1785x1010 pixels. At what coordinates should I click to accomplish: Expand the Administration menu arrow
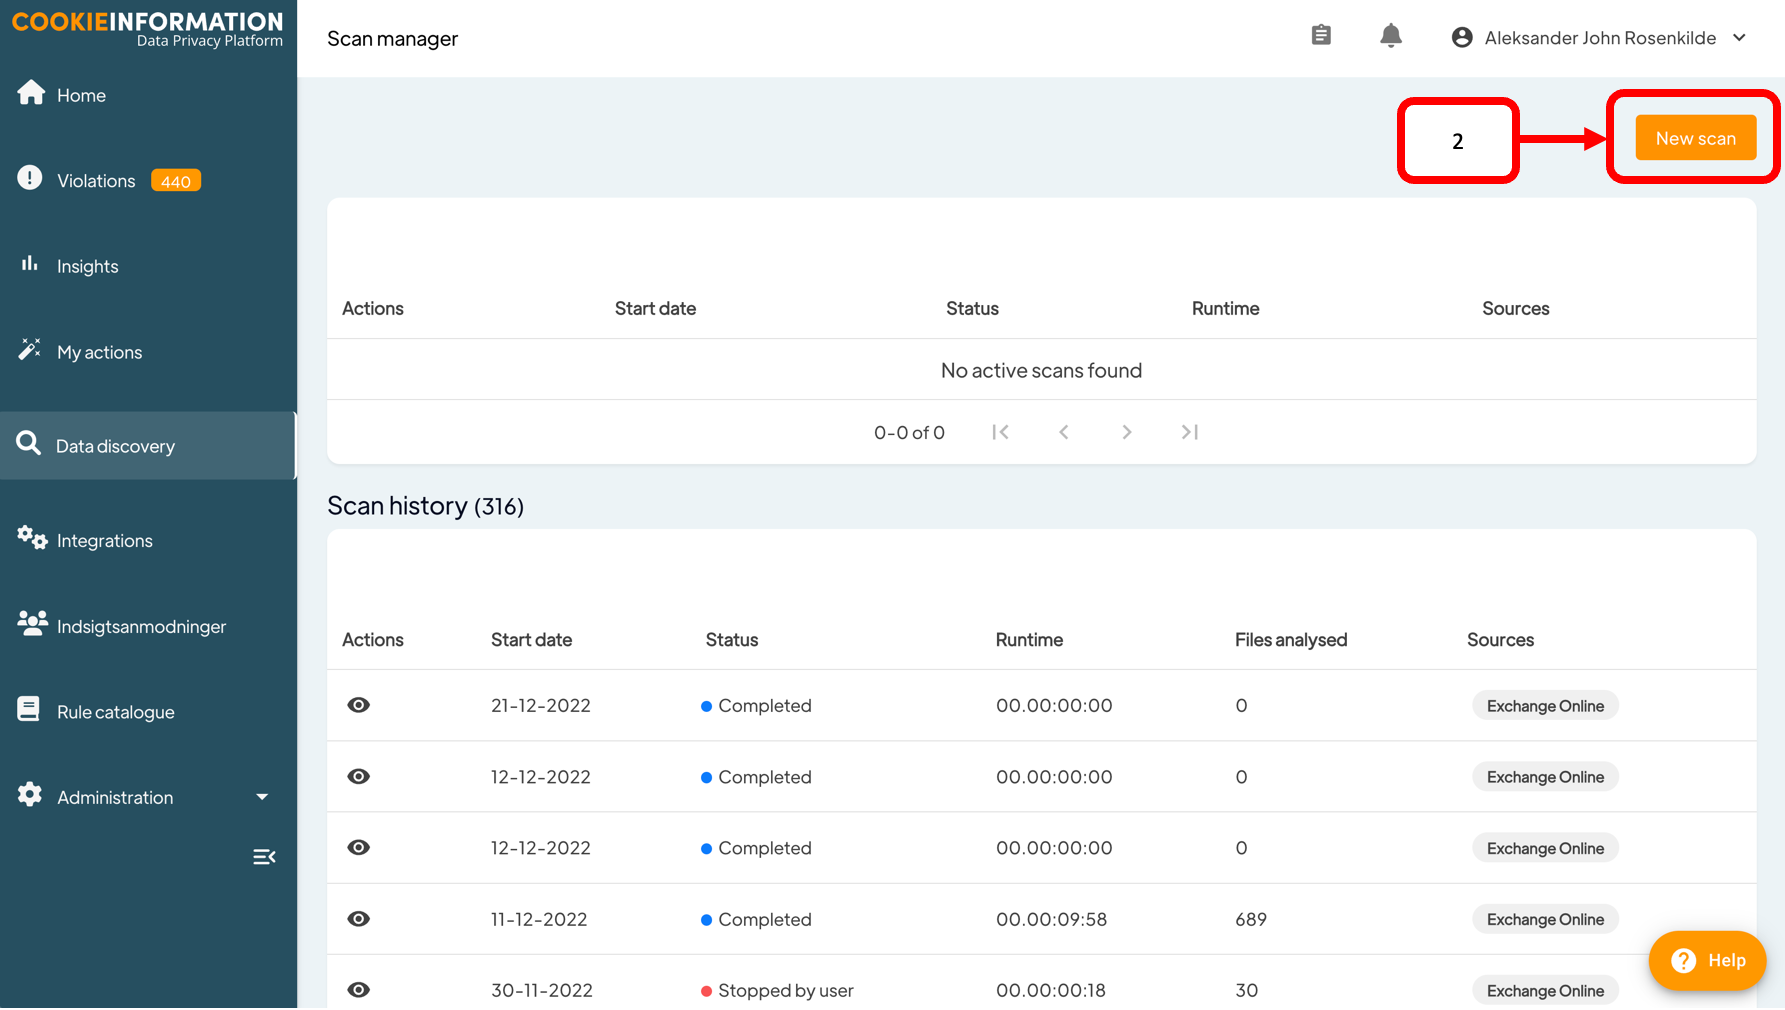pos(262,797)
